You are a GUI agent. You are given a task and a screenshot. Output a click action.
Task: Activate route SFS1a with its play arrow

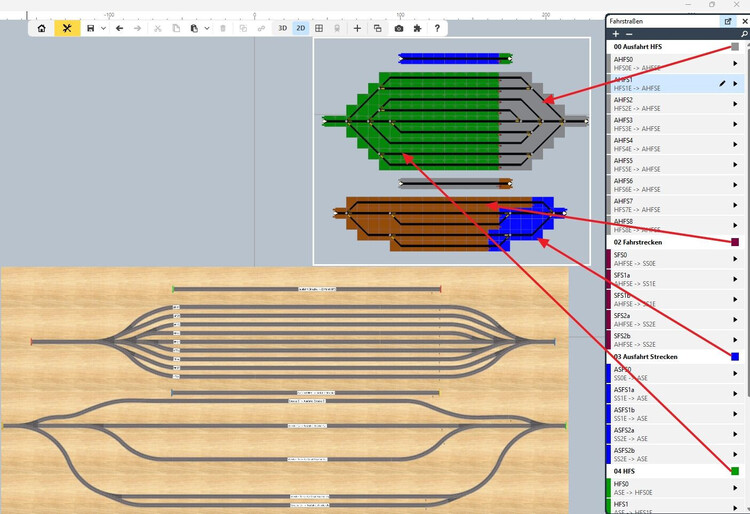[x=735, y=279]
